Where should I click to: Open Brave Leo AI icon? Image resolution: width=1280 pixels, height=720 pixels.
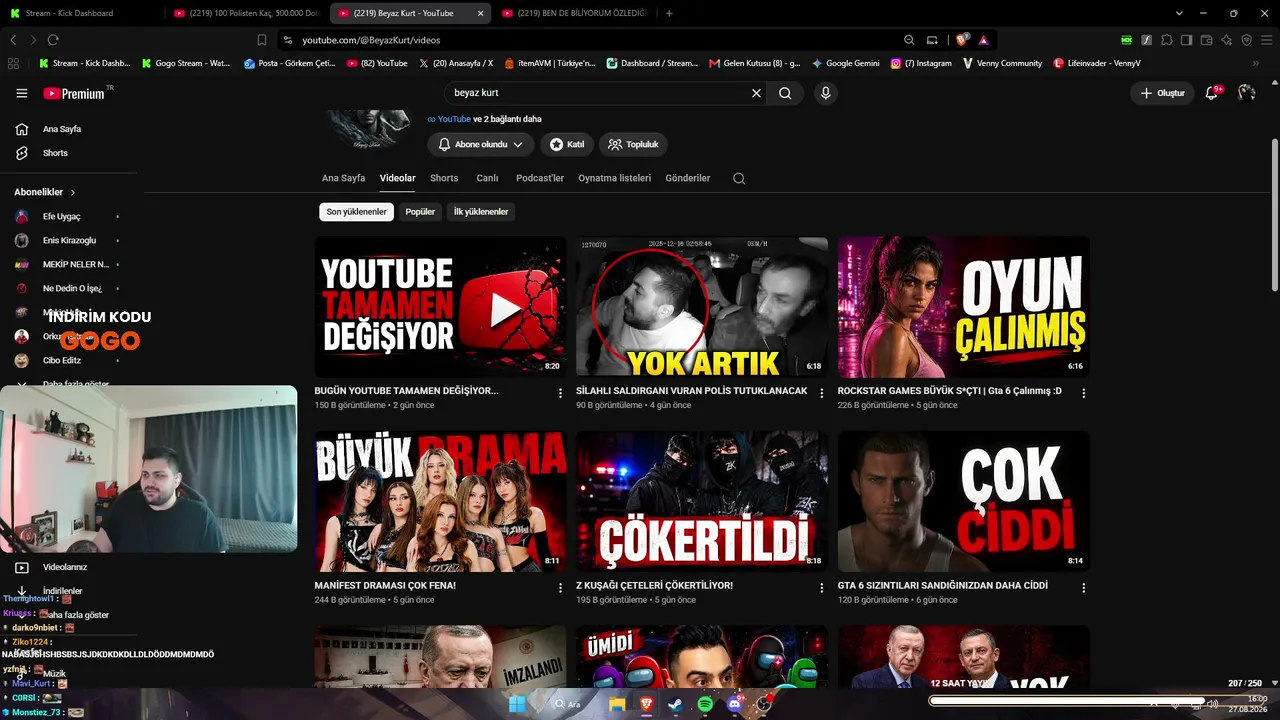[x=1226, y=40]
